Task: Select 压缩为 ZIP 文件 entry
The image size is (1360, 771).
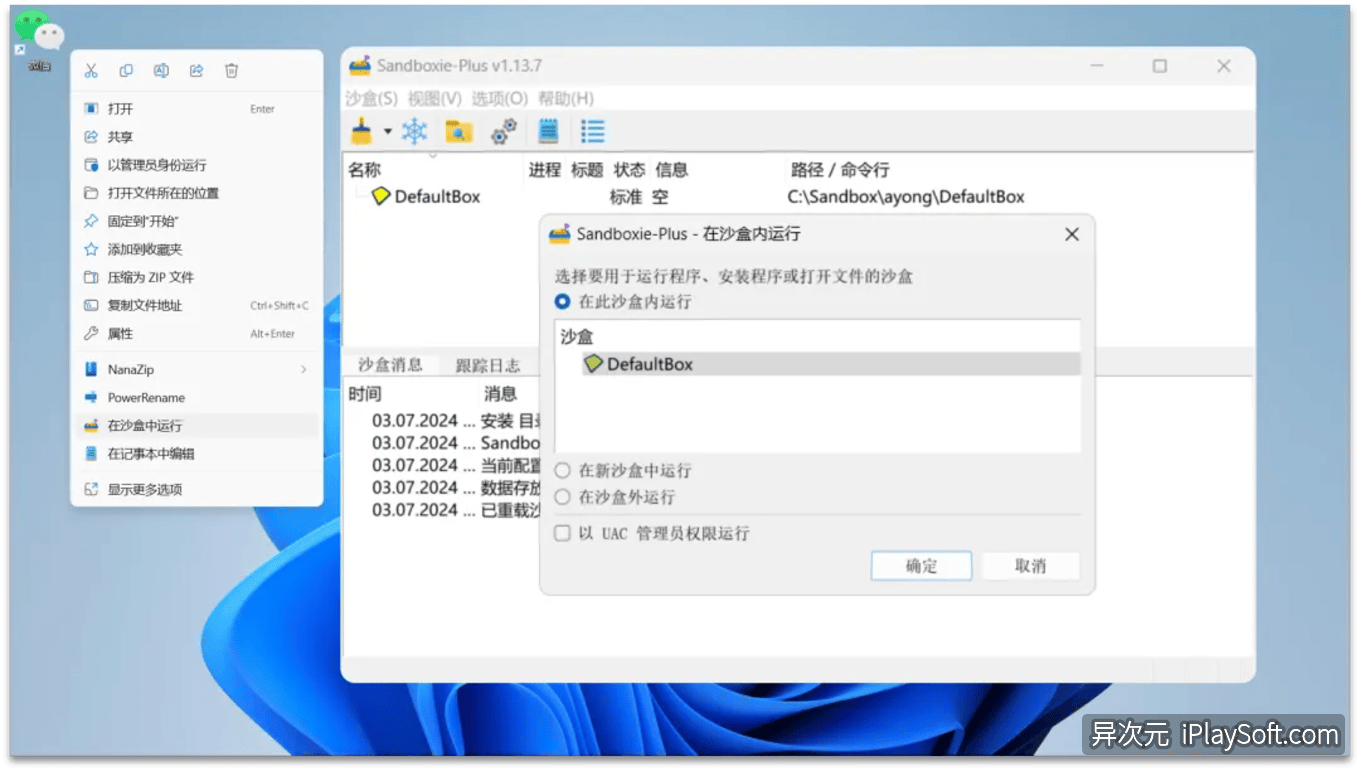Action: (x=196, y=277)
